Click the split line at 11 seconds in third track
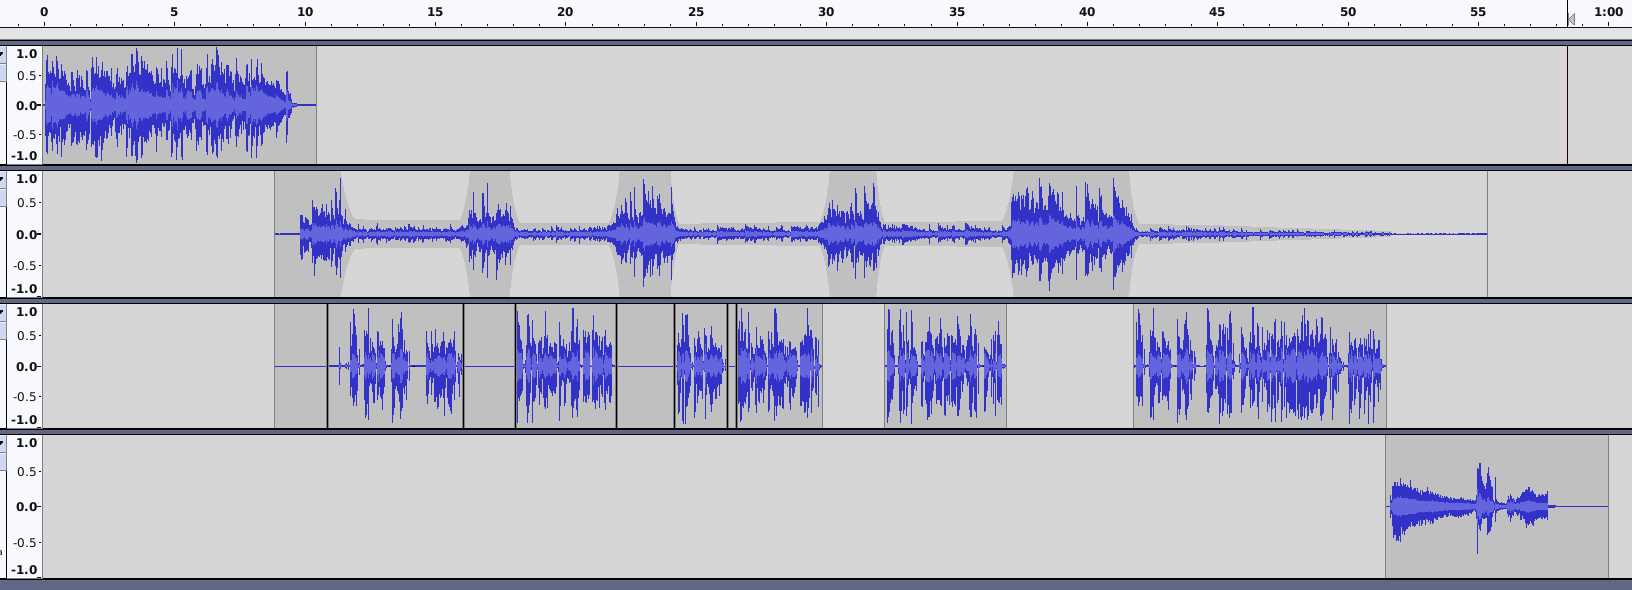This screenshot has height=590, width=1632. (x=327, y=366)
